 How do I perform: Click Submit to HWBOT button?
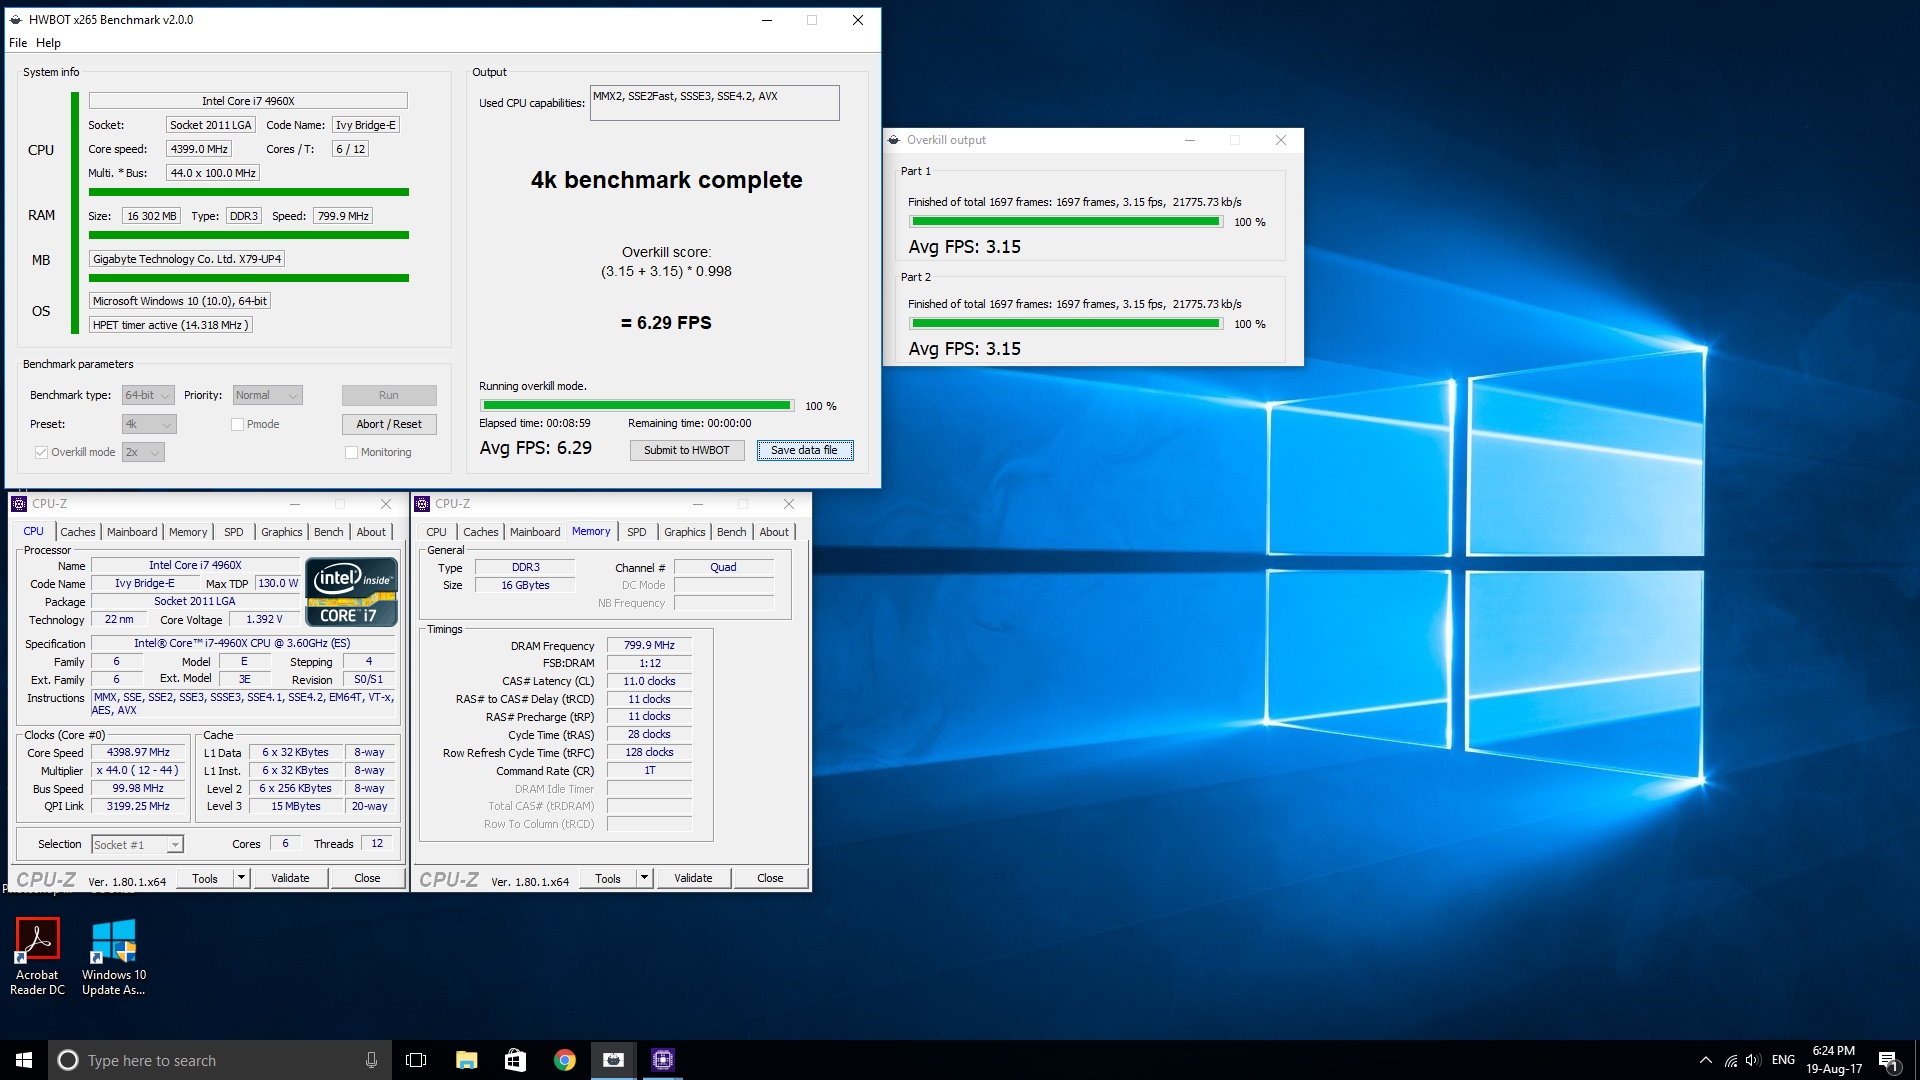coord(687,450)
